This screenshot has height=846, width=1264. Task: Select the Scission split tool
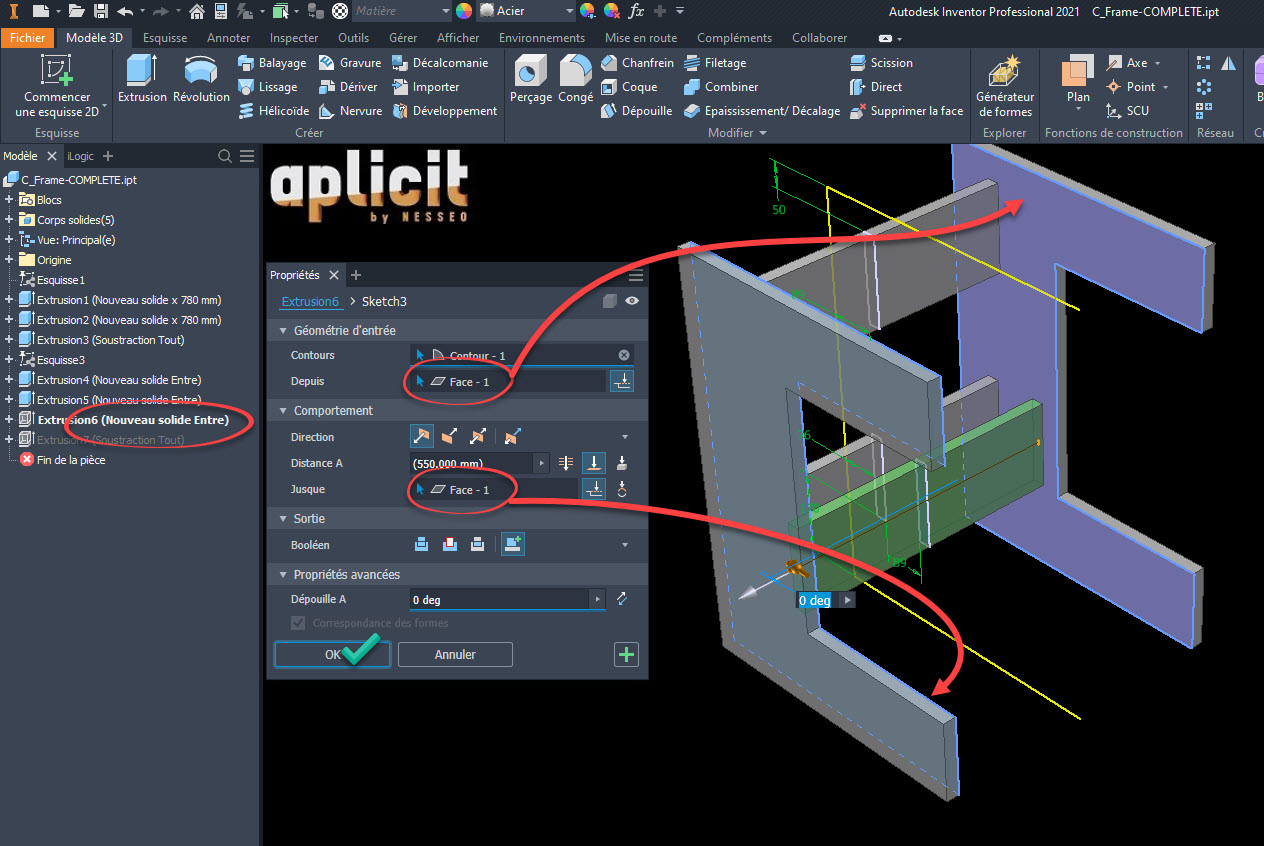pos(881,62)
